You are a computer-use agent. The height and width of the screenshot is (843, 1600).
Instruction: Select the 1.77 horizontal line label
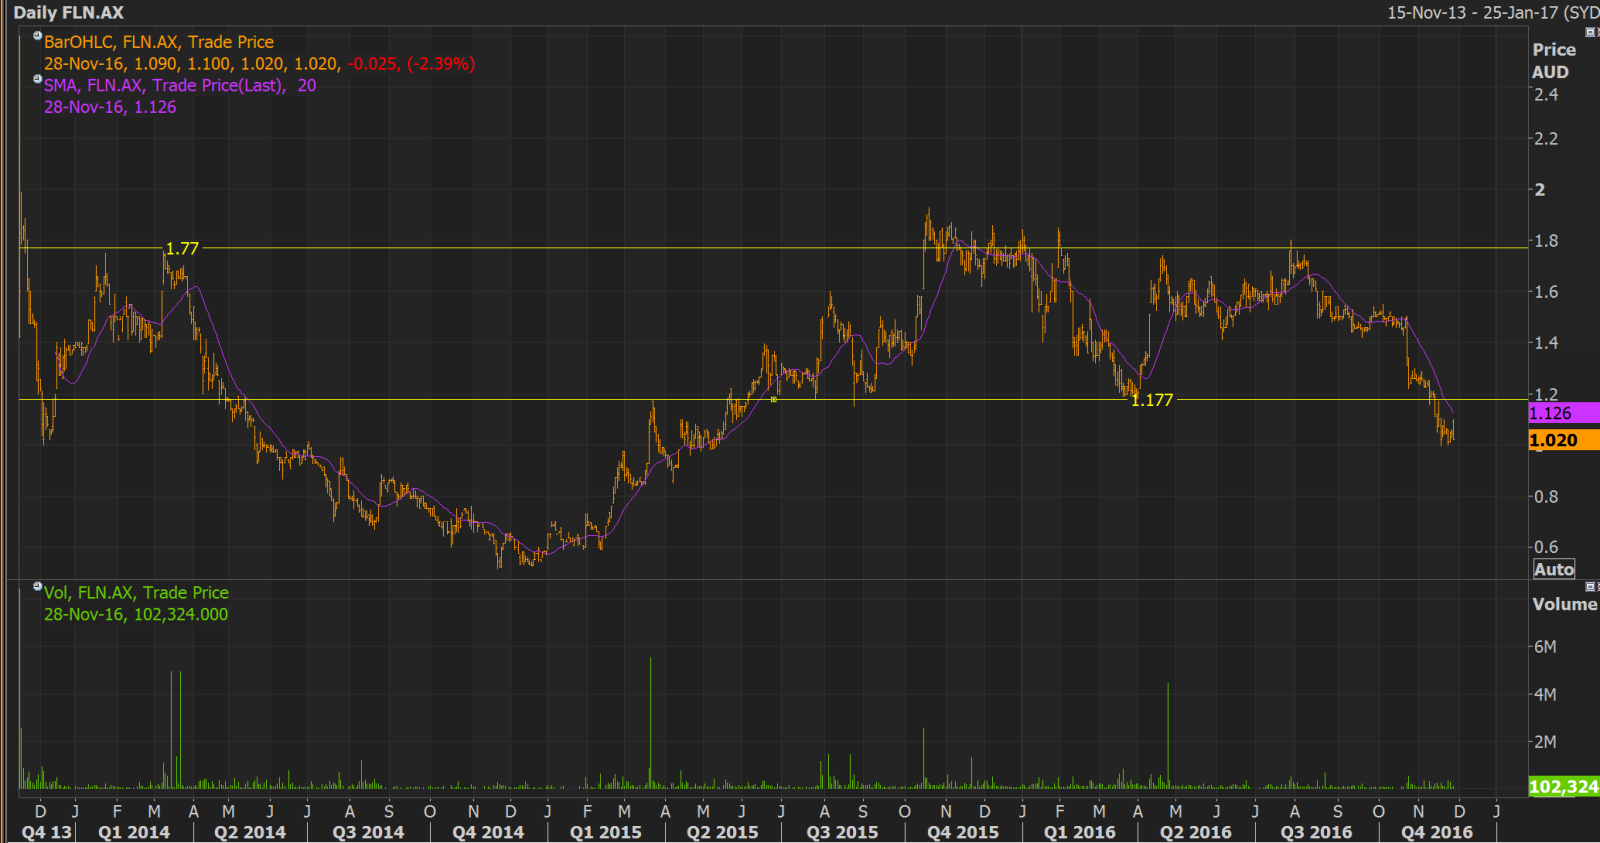(x=182, y=248)
